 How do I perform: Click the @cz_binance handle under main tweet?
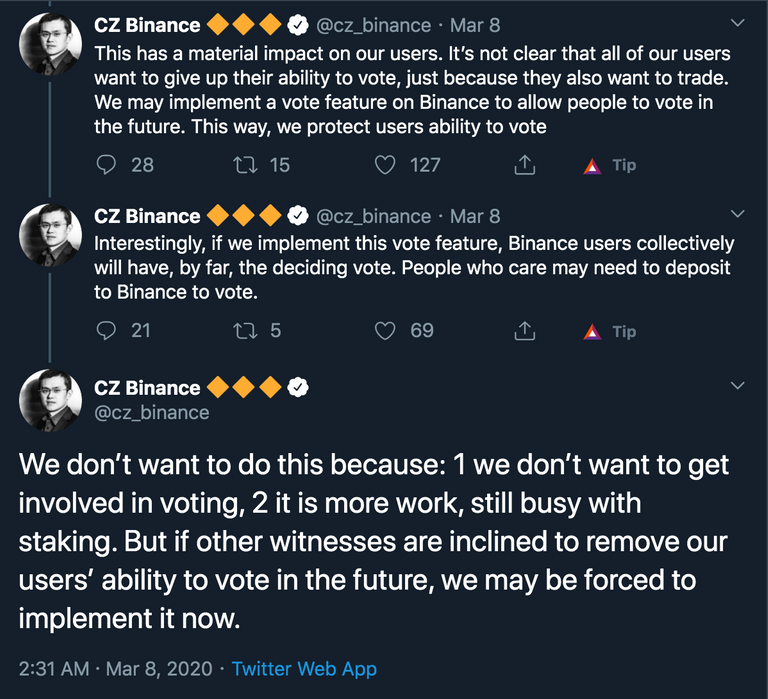[151, 412]
